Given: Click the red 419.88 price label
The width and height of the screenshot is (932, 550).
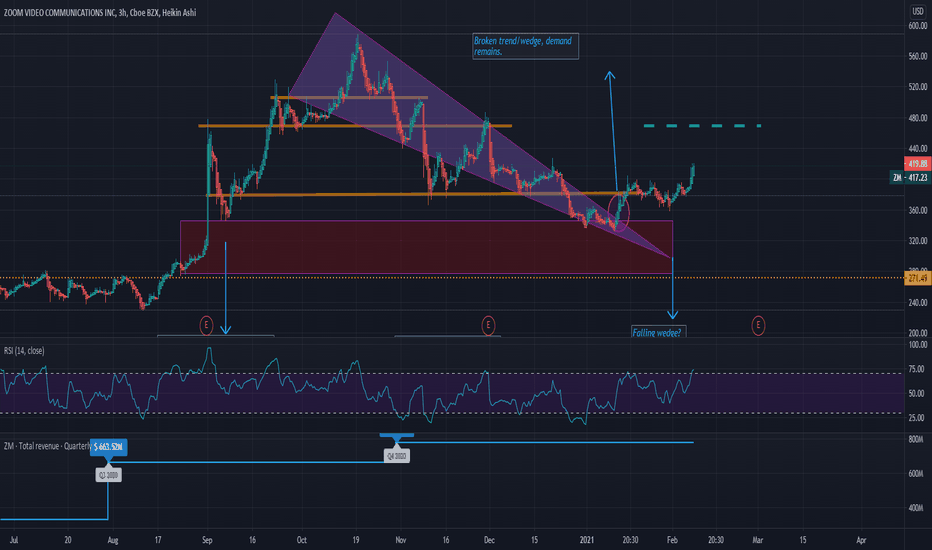Looking at the screenshot, I should pyautogui.click(x=917, y=164).
